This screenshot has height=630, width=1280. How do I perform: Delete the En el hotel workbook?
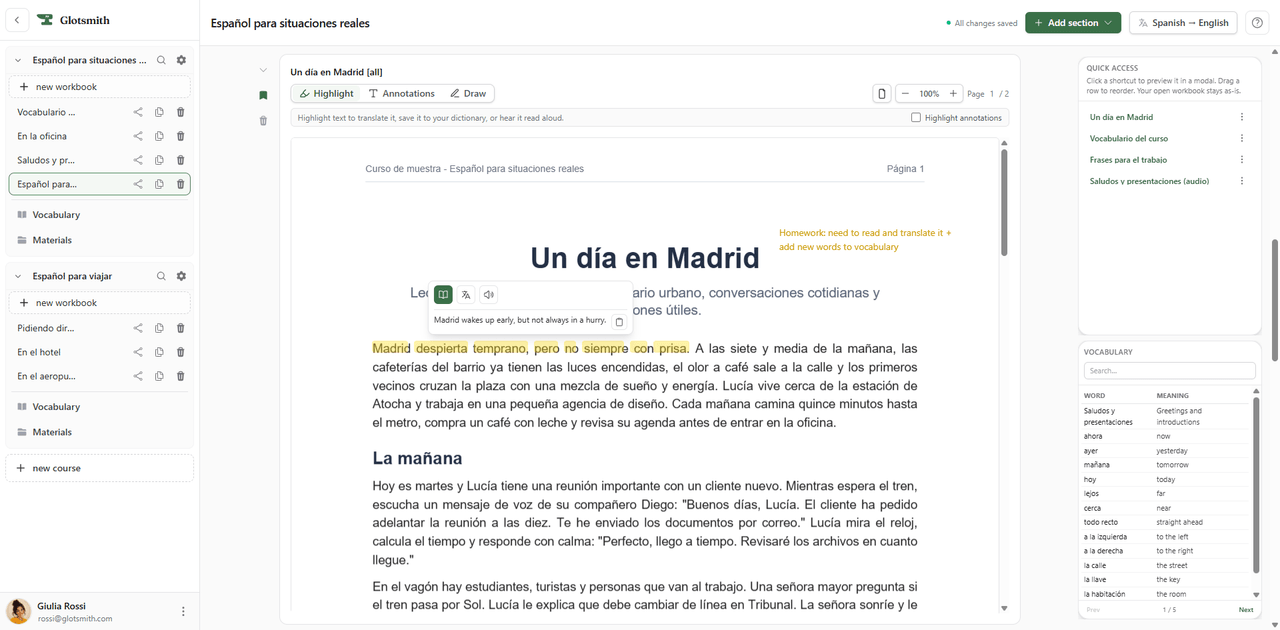pos(181,352)
